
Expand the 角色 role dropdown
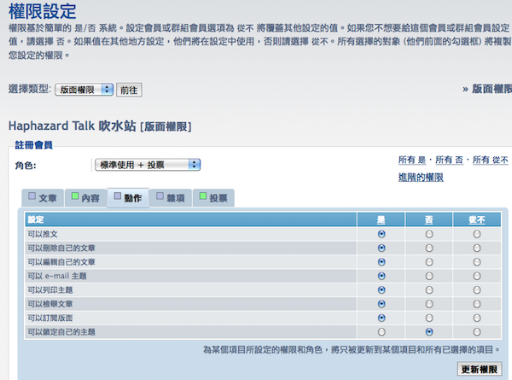(x=148, y=165)
